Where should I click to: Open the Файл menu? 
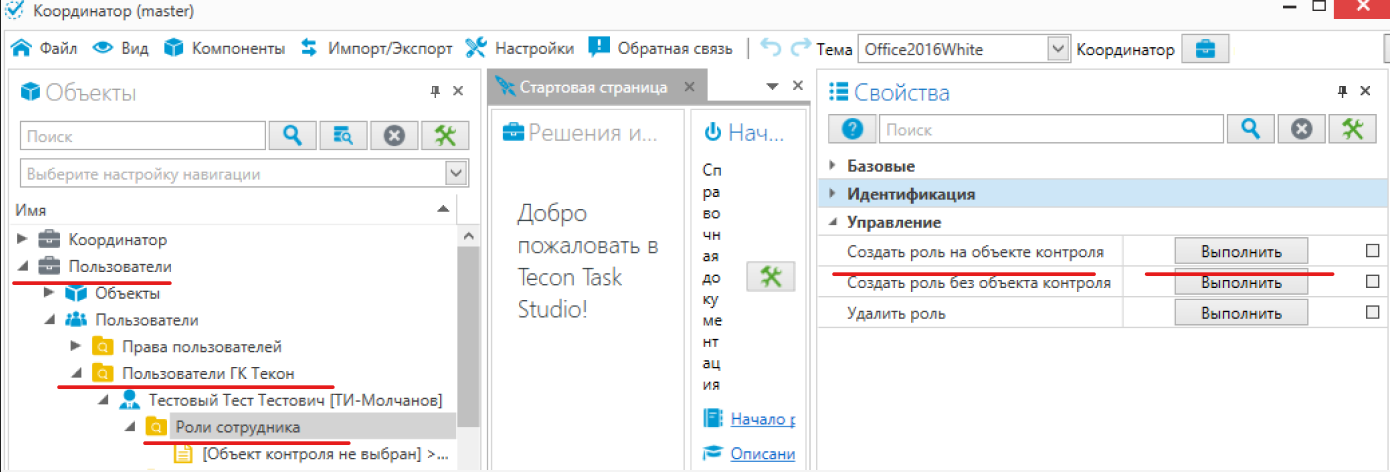click(46, 48)
